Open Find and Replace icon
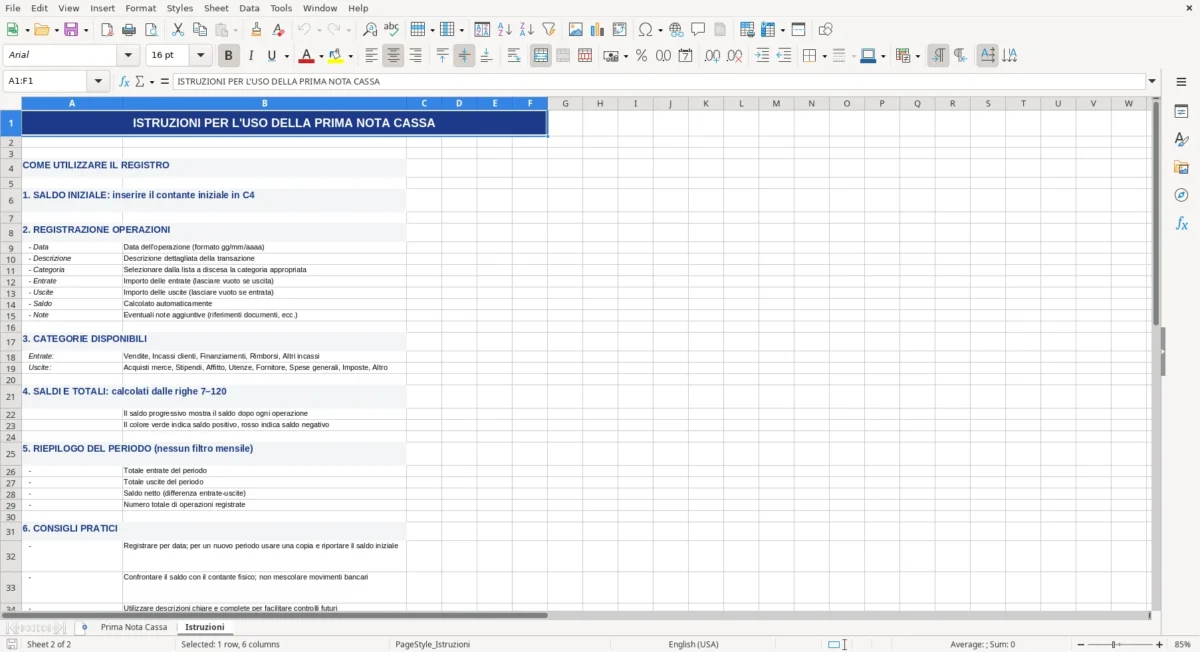The height and width of the screenshot is (652, 1200). click(370, 30)
